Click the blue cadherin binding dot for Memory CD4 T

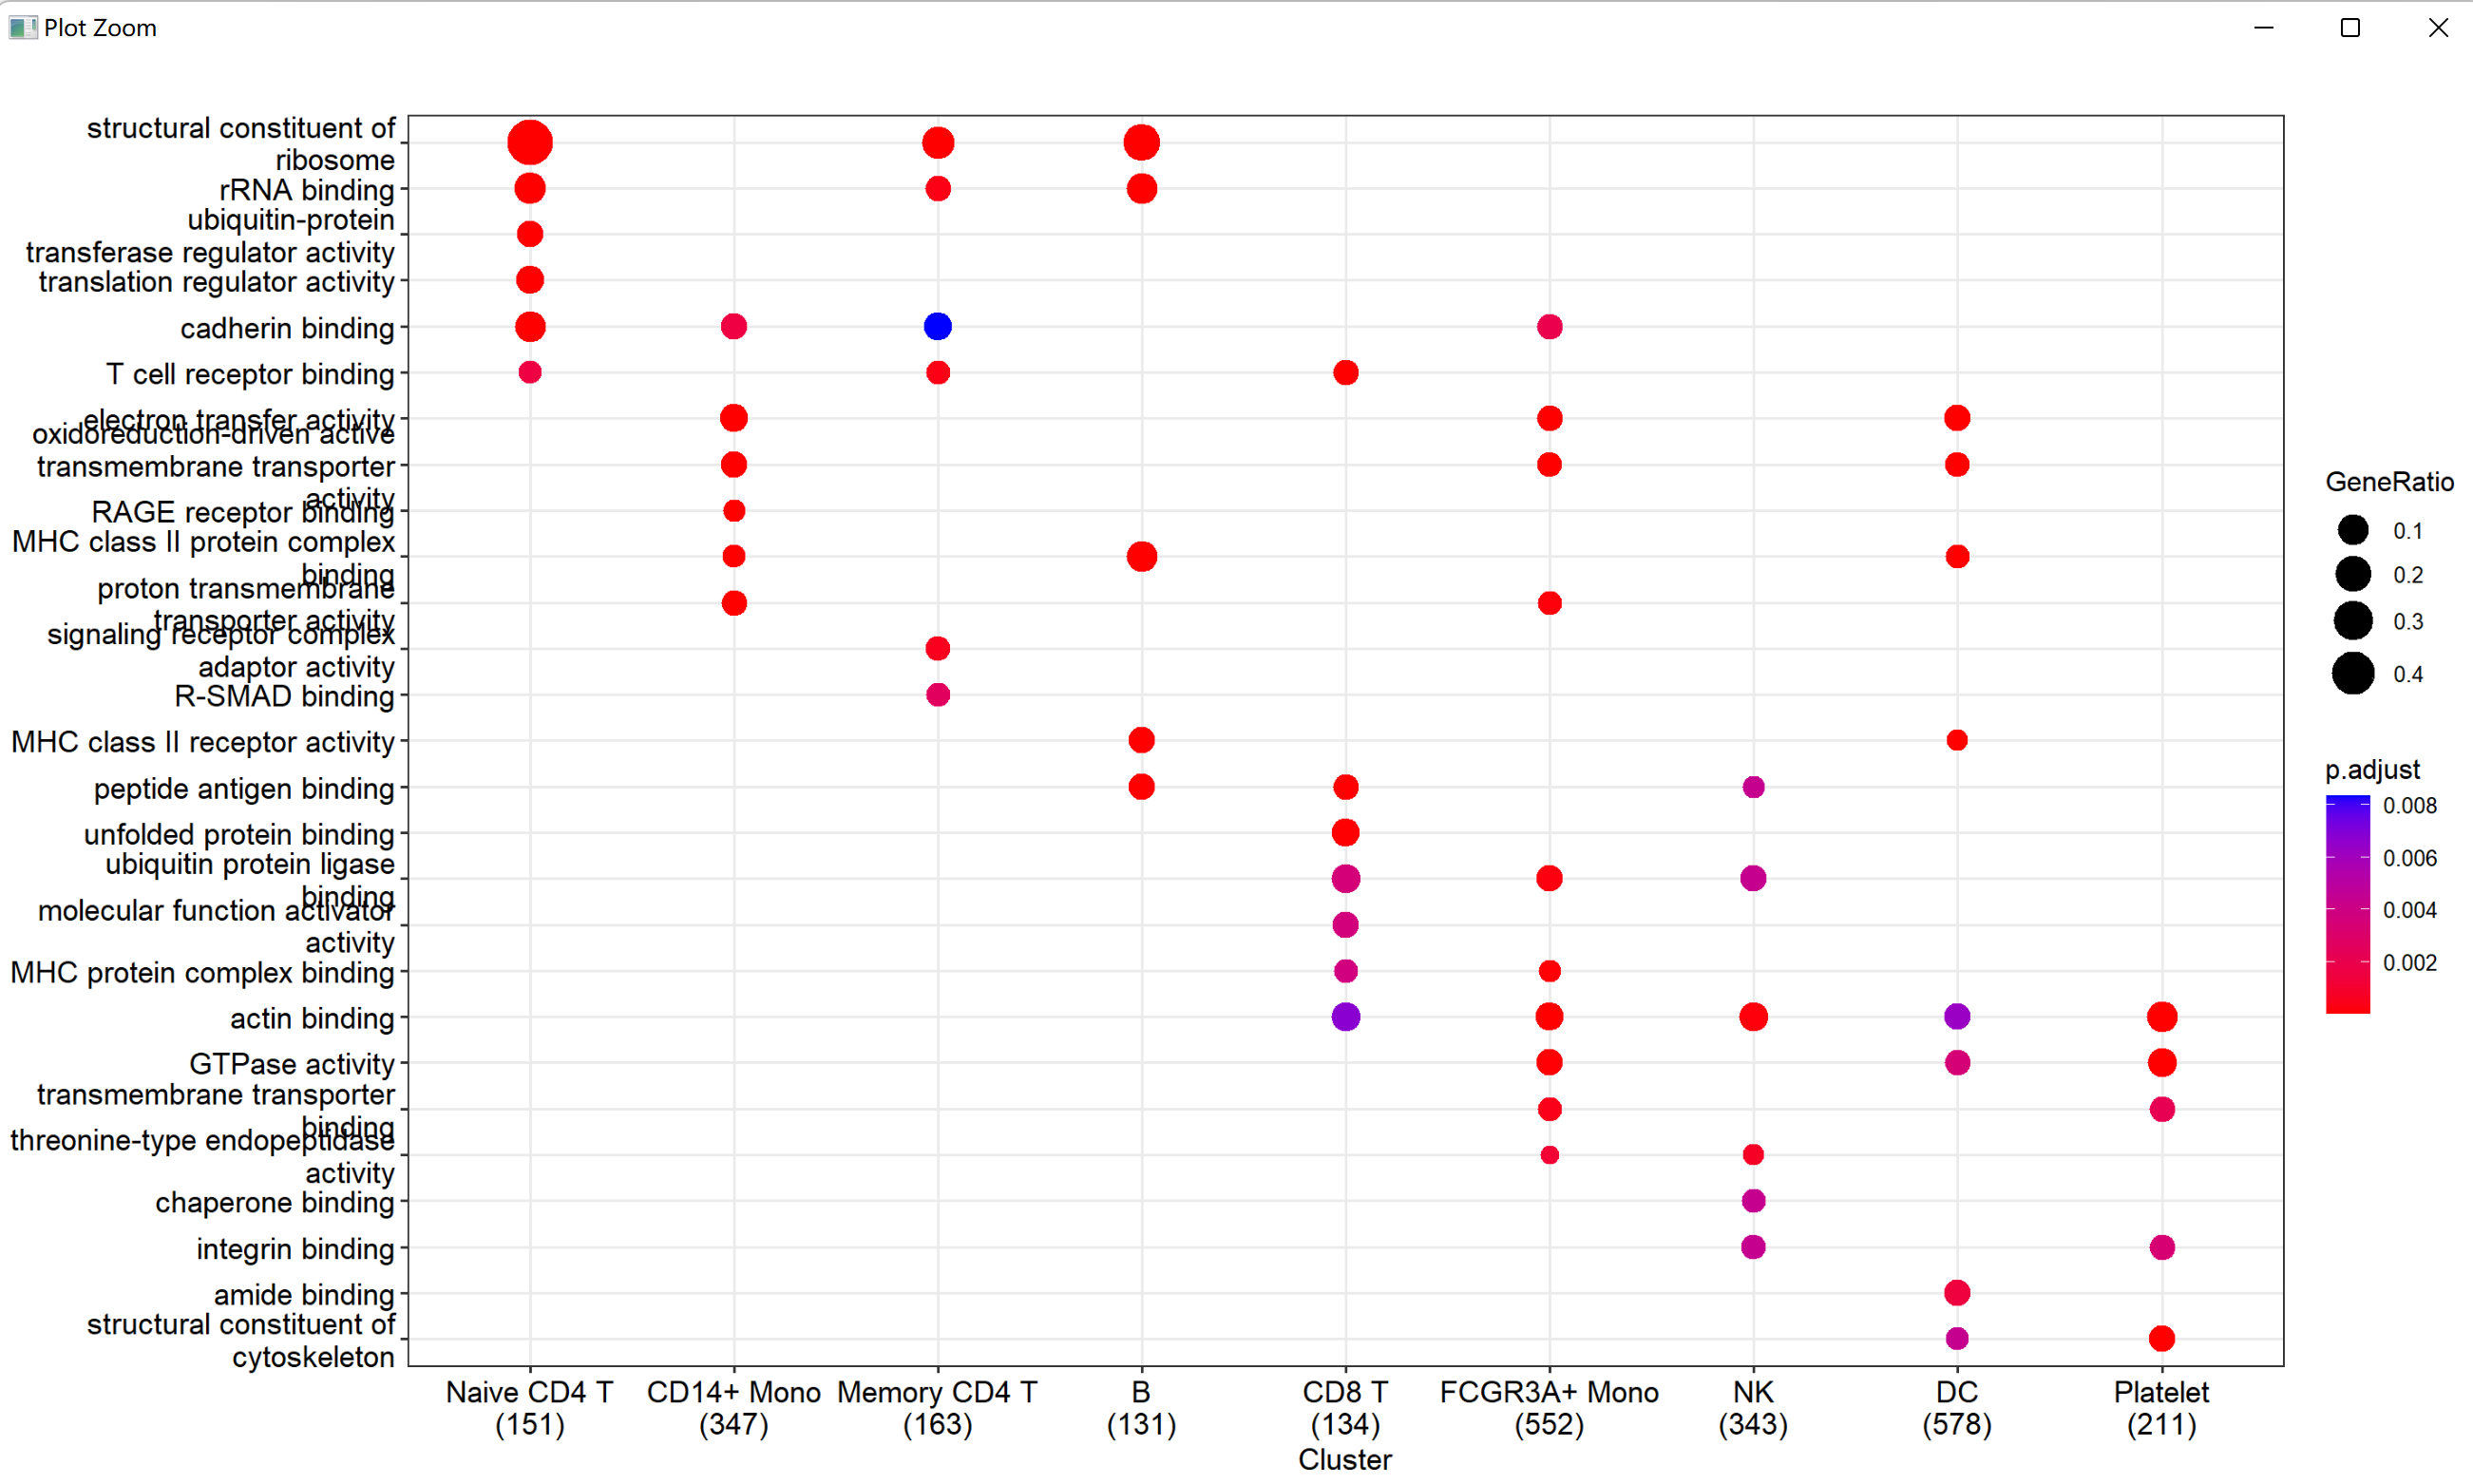937,326
